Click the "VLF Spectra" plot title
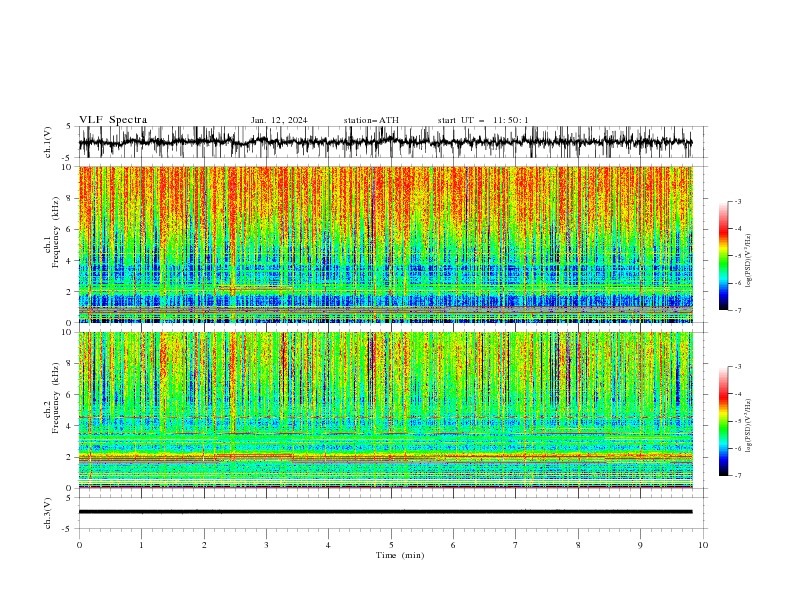The image size is (792, 612). 113,120
